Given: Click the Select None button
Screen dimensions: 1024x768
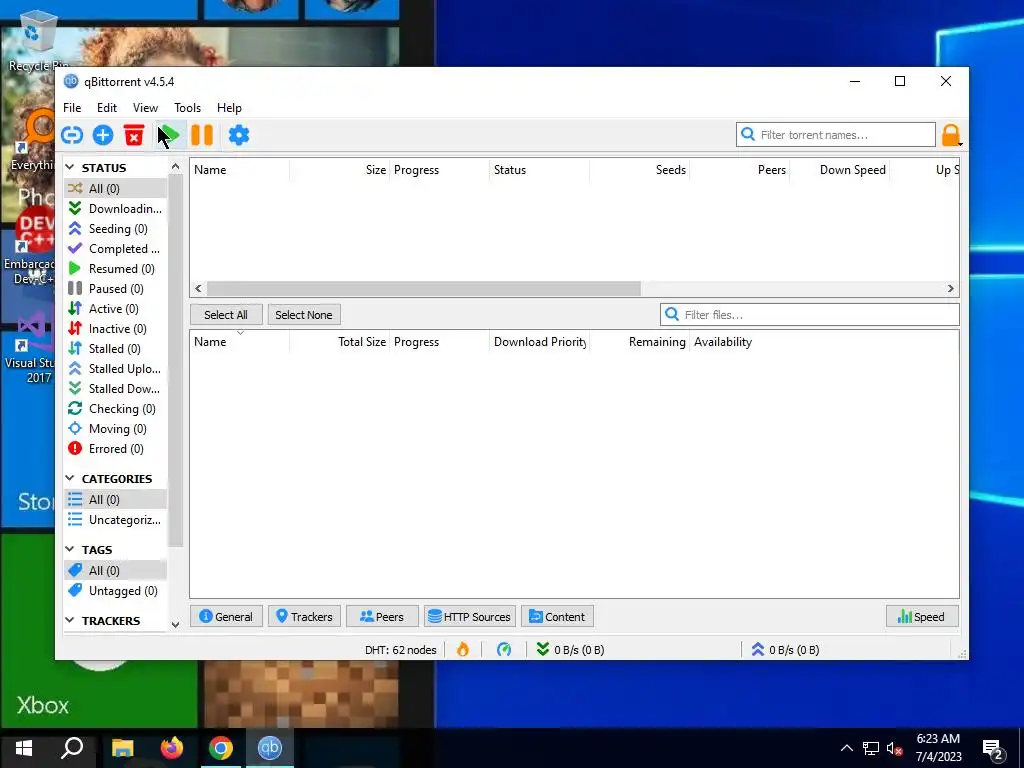Looking at the screenshot, I should (304, 315).
